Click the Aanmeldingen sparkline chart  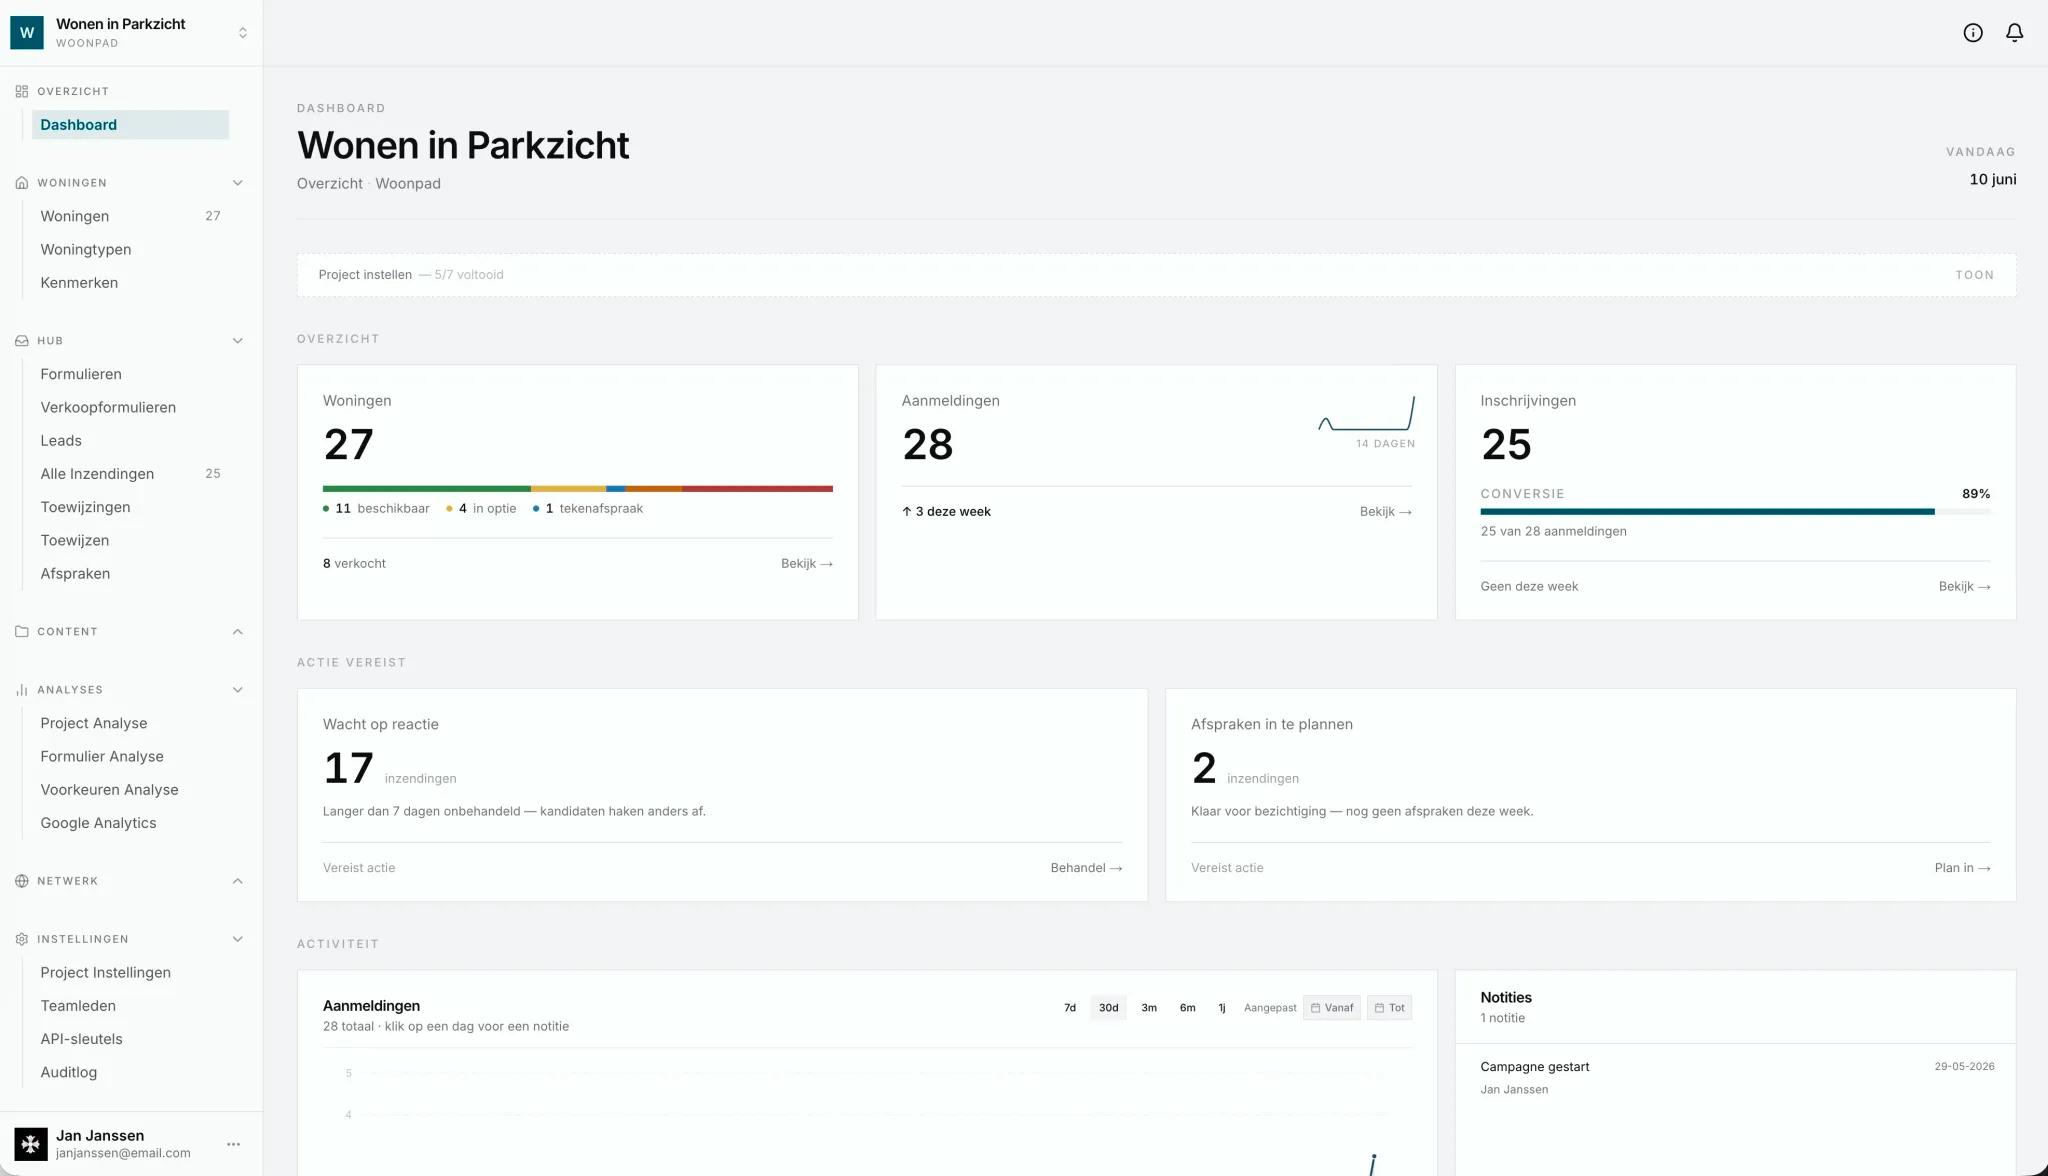(1366, 414)
